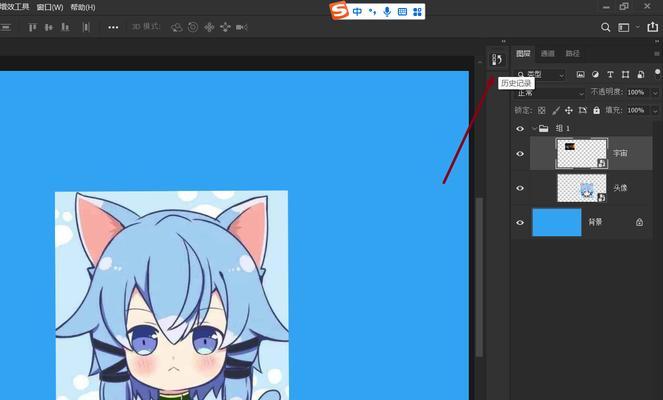Toggle lock position move icon
The width and height of the screenshot is (663, 400).
coord(569,110)
